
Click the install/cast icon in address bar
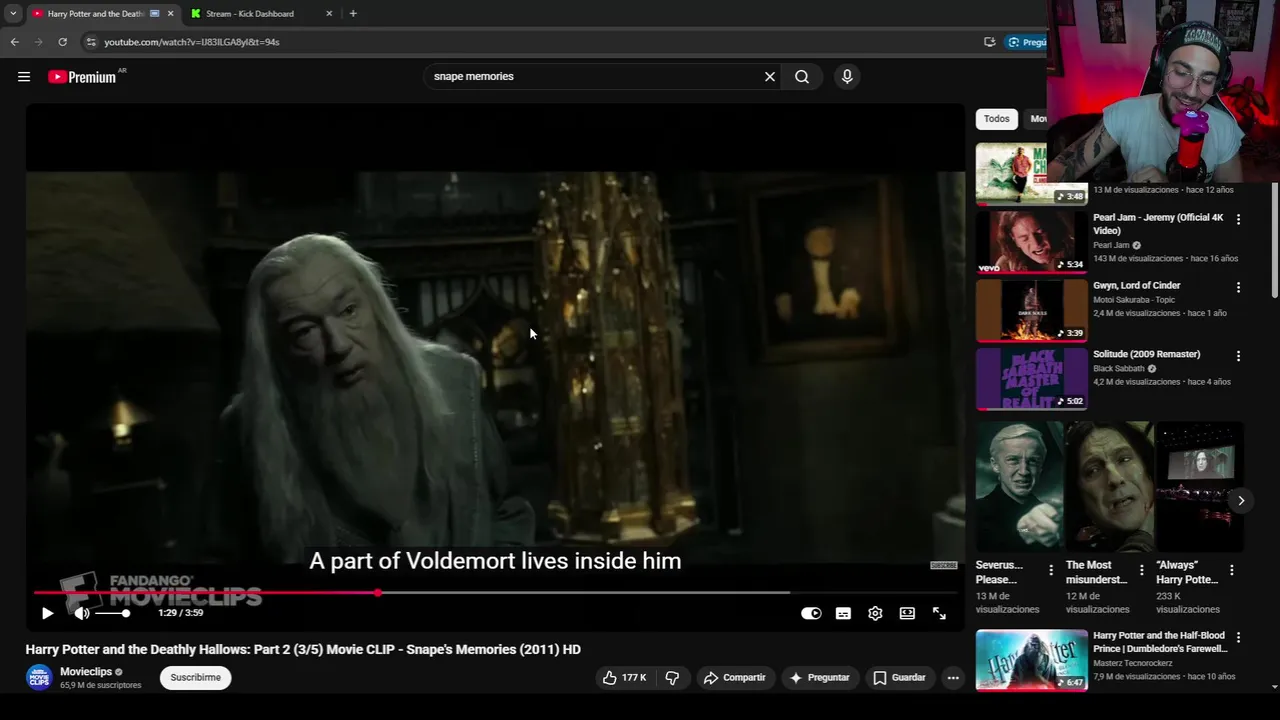[x=989, y=42]
